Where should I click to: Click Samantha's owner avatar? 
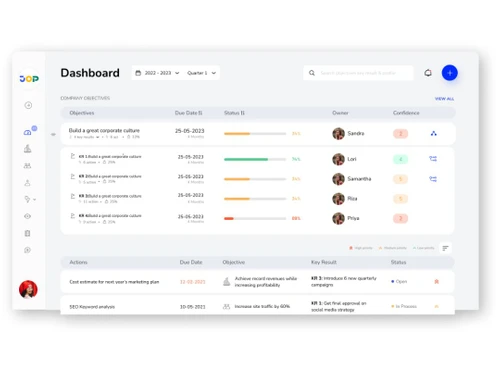[338, 179]
